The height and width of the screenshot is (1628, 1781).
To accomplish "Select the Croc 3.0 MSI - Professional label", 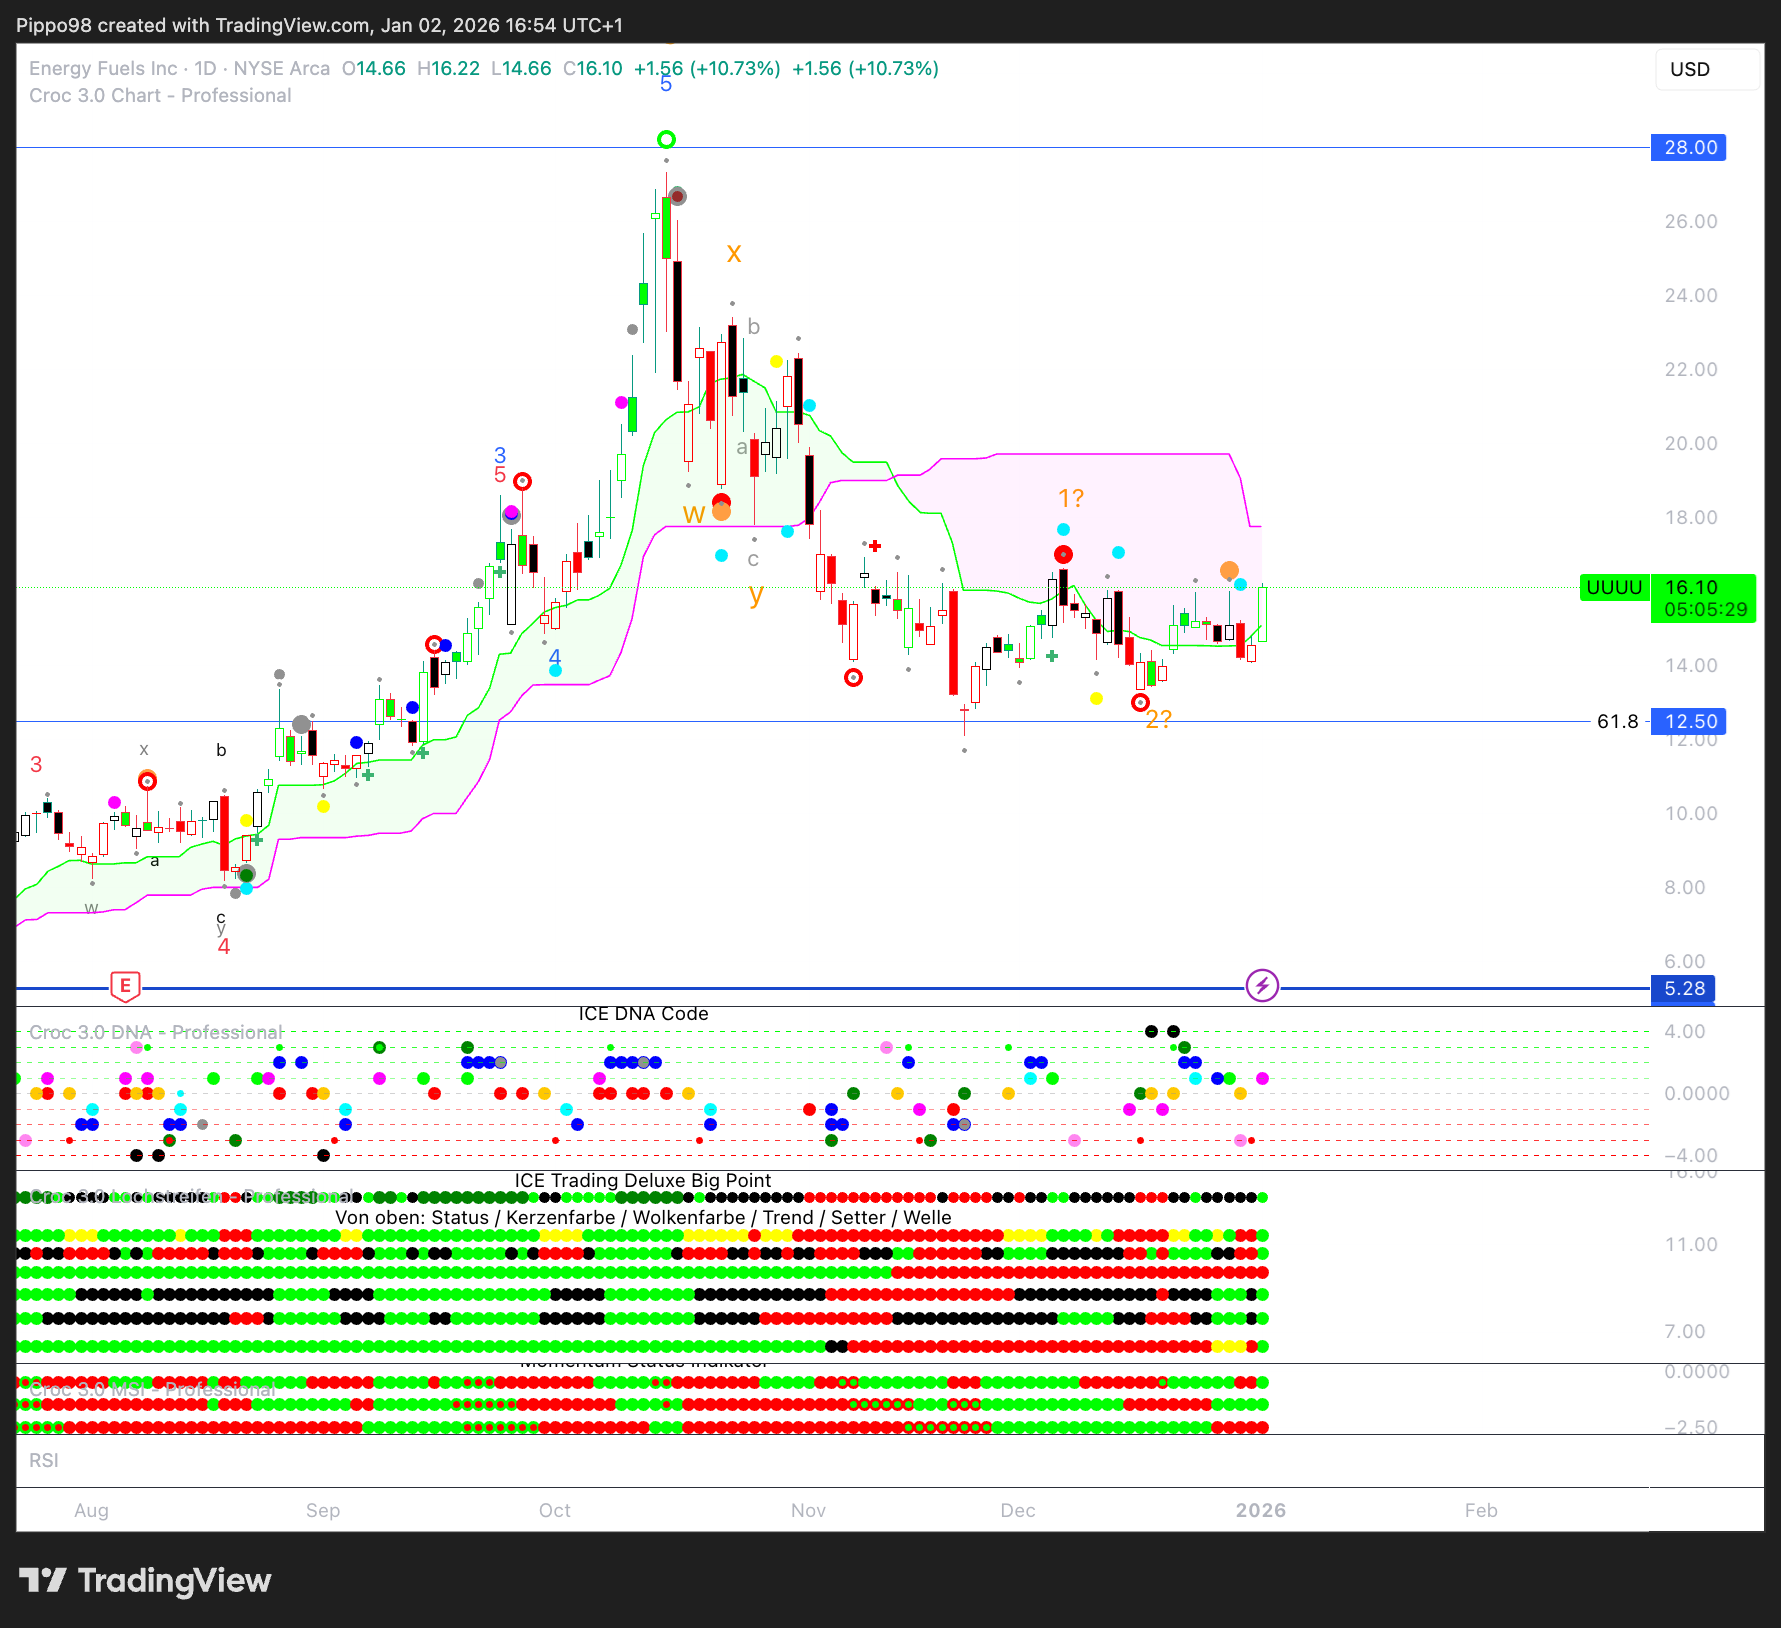I will click(x=152, y=1390).
